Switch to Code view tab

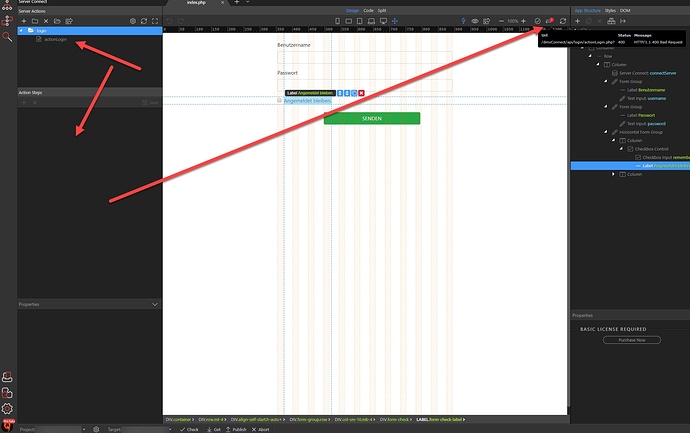368,11
